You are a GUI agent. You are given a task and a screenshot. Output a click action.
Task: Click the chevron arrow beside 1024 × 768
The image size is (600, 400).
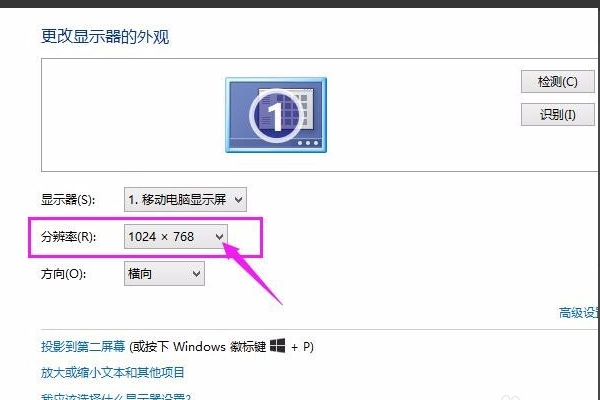[x=219, y=237]
